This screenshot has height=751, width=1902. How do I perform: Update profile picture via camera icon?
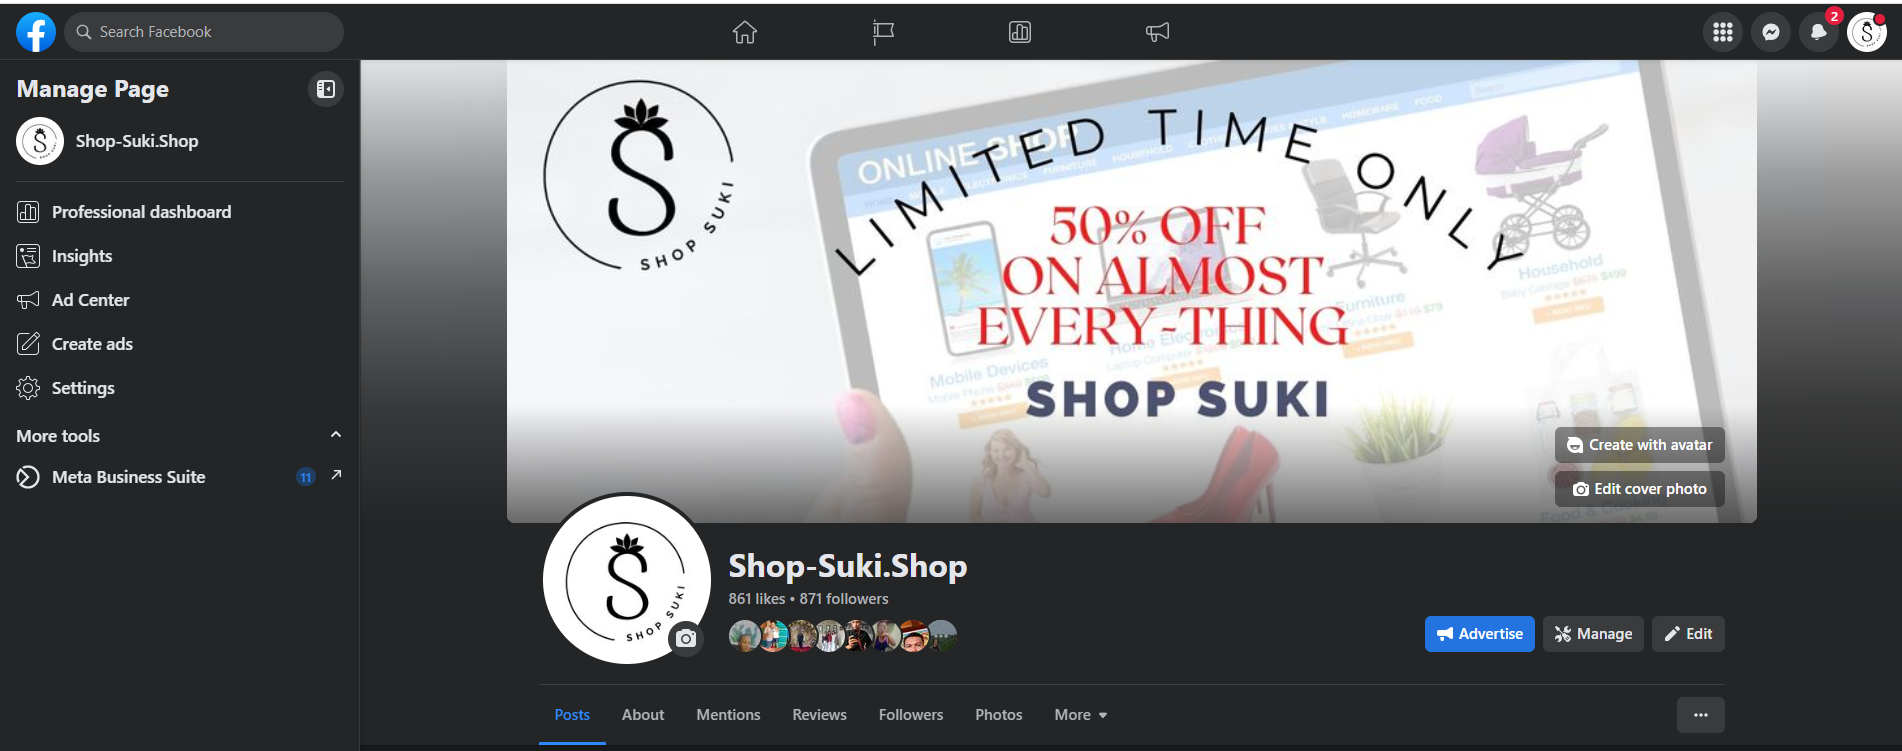(686, 638)
